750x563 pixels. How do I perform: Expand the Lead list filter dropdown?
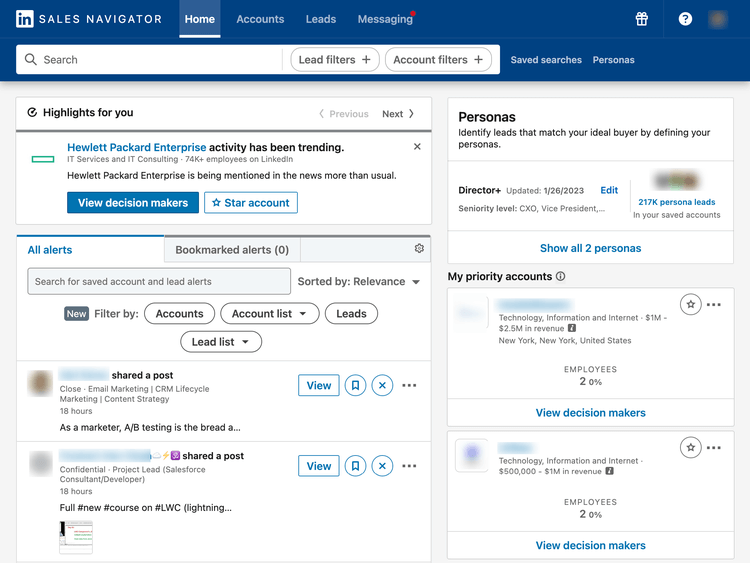click(221, 342)
